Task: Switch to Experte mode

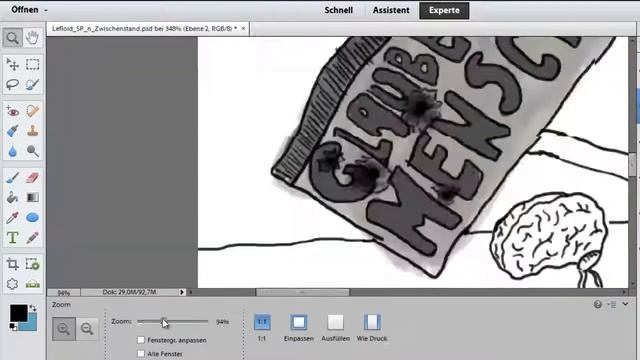Action: [x=444, y=10]
